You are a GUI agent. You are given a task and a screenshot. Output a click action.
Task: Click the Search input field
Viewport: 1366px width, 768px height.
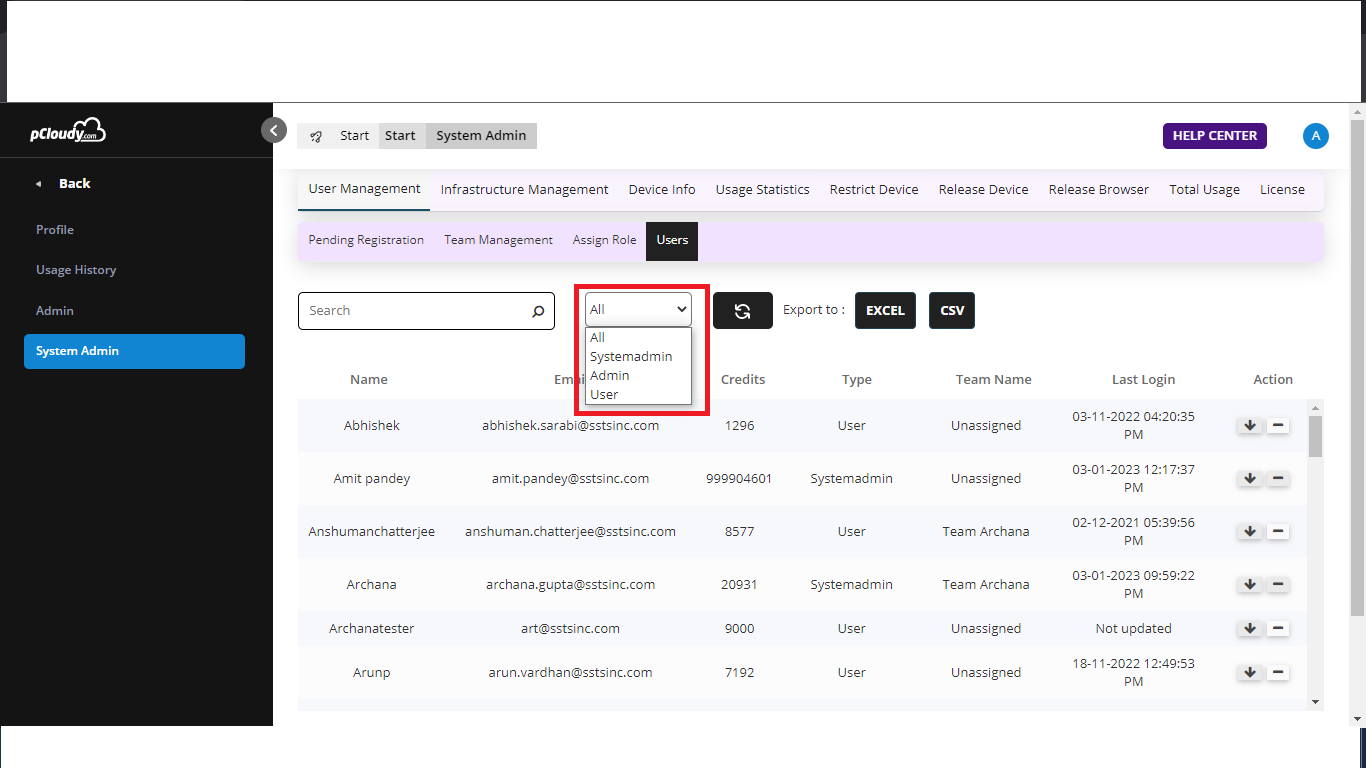coord(415,311)
